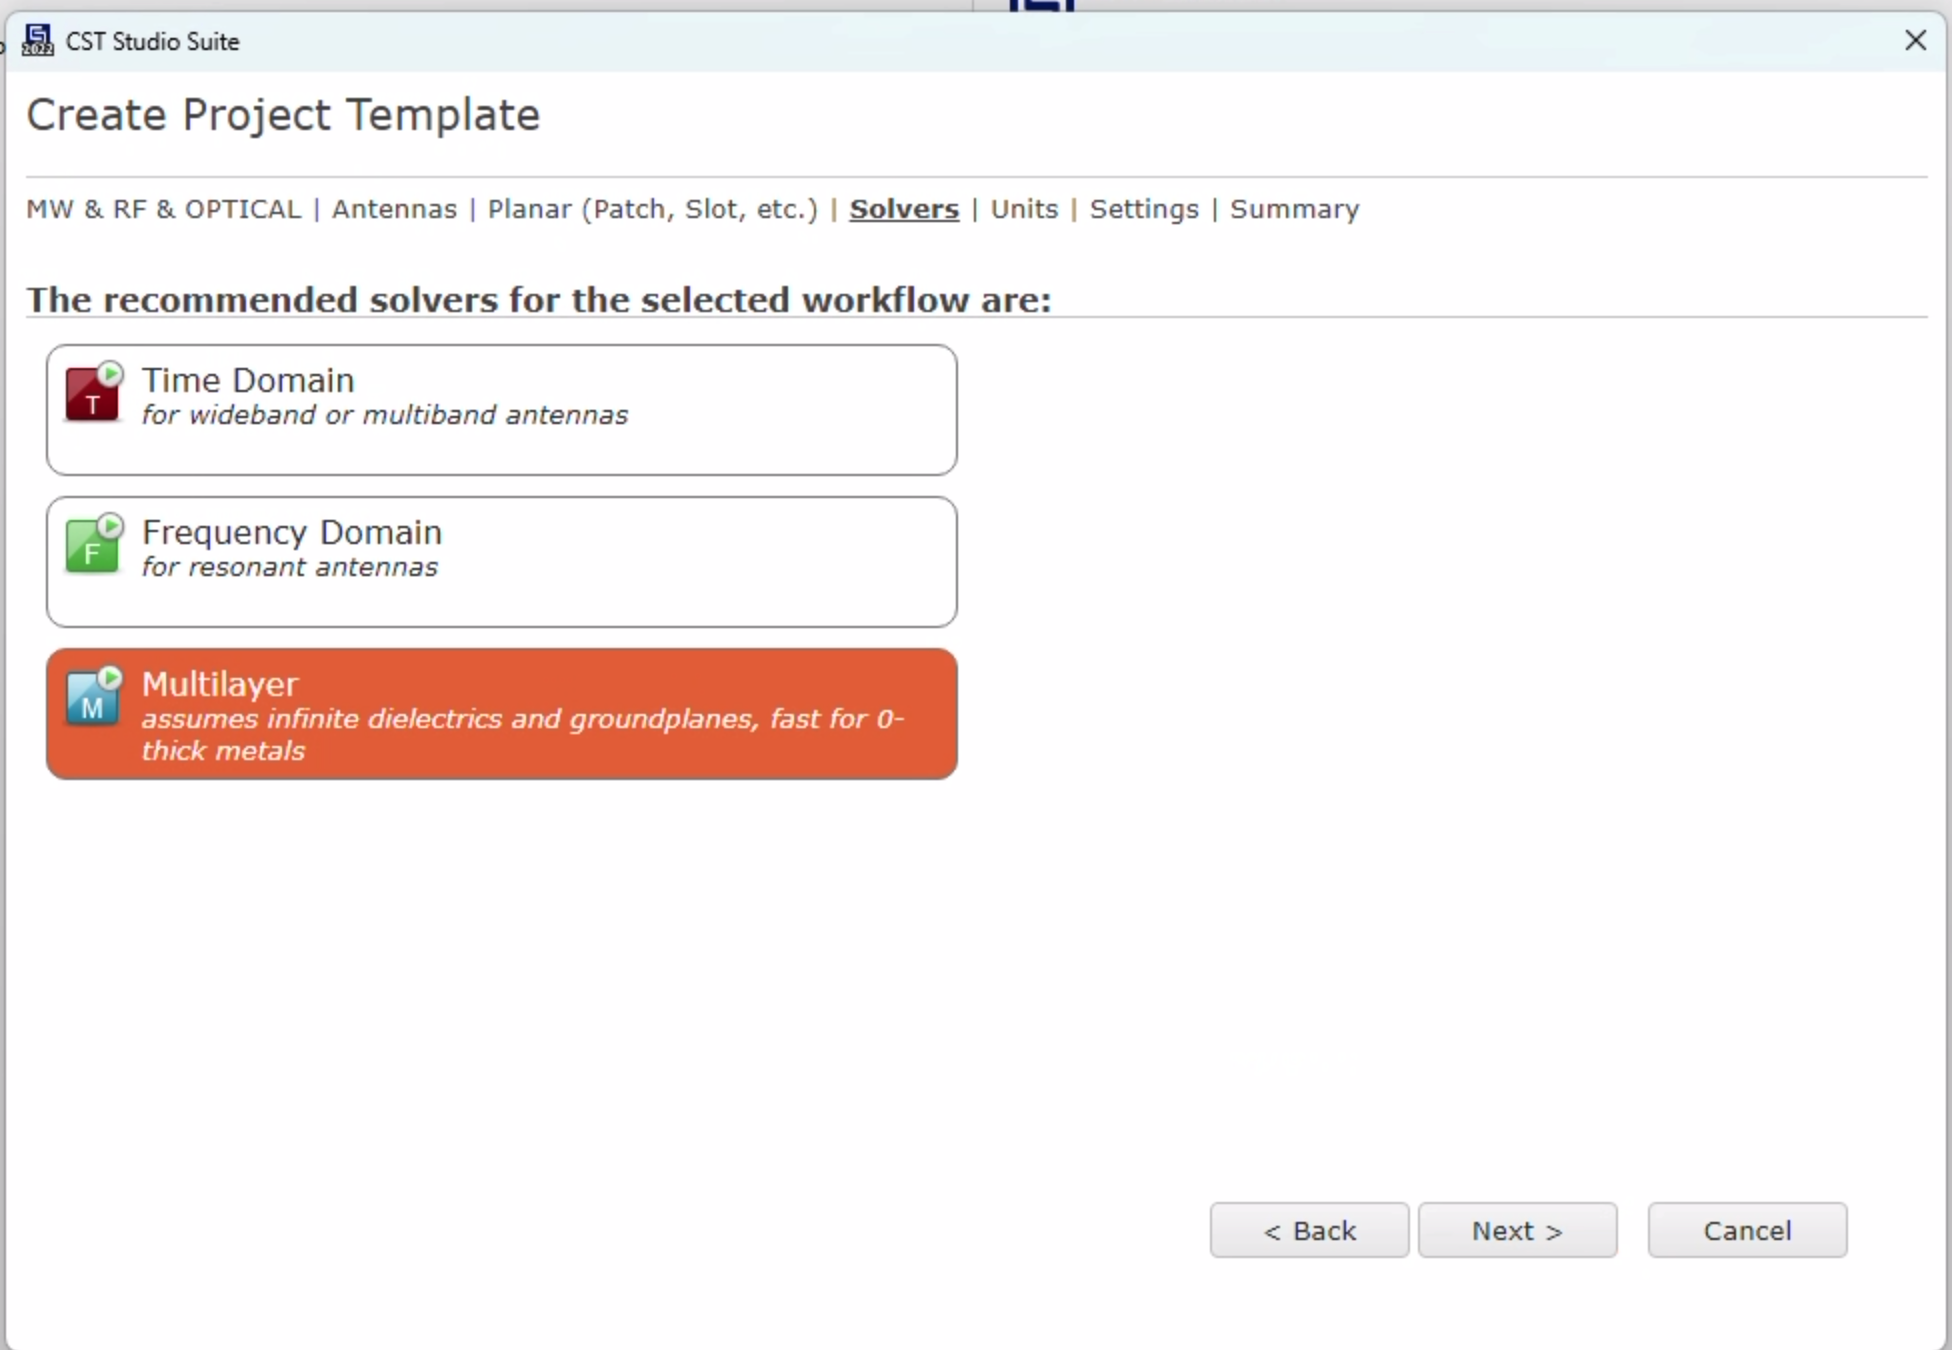Click the blue Multilayer solver icon
The height and width of the screenshot is (1350, 1952).
pyautogui.click(x=93, y=697)
